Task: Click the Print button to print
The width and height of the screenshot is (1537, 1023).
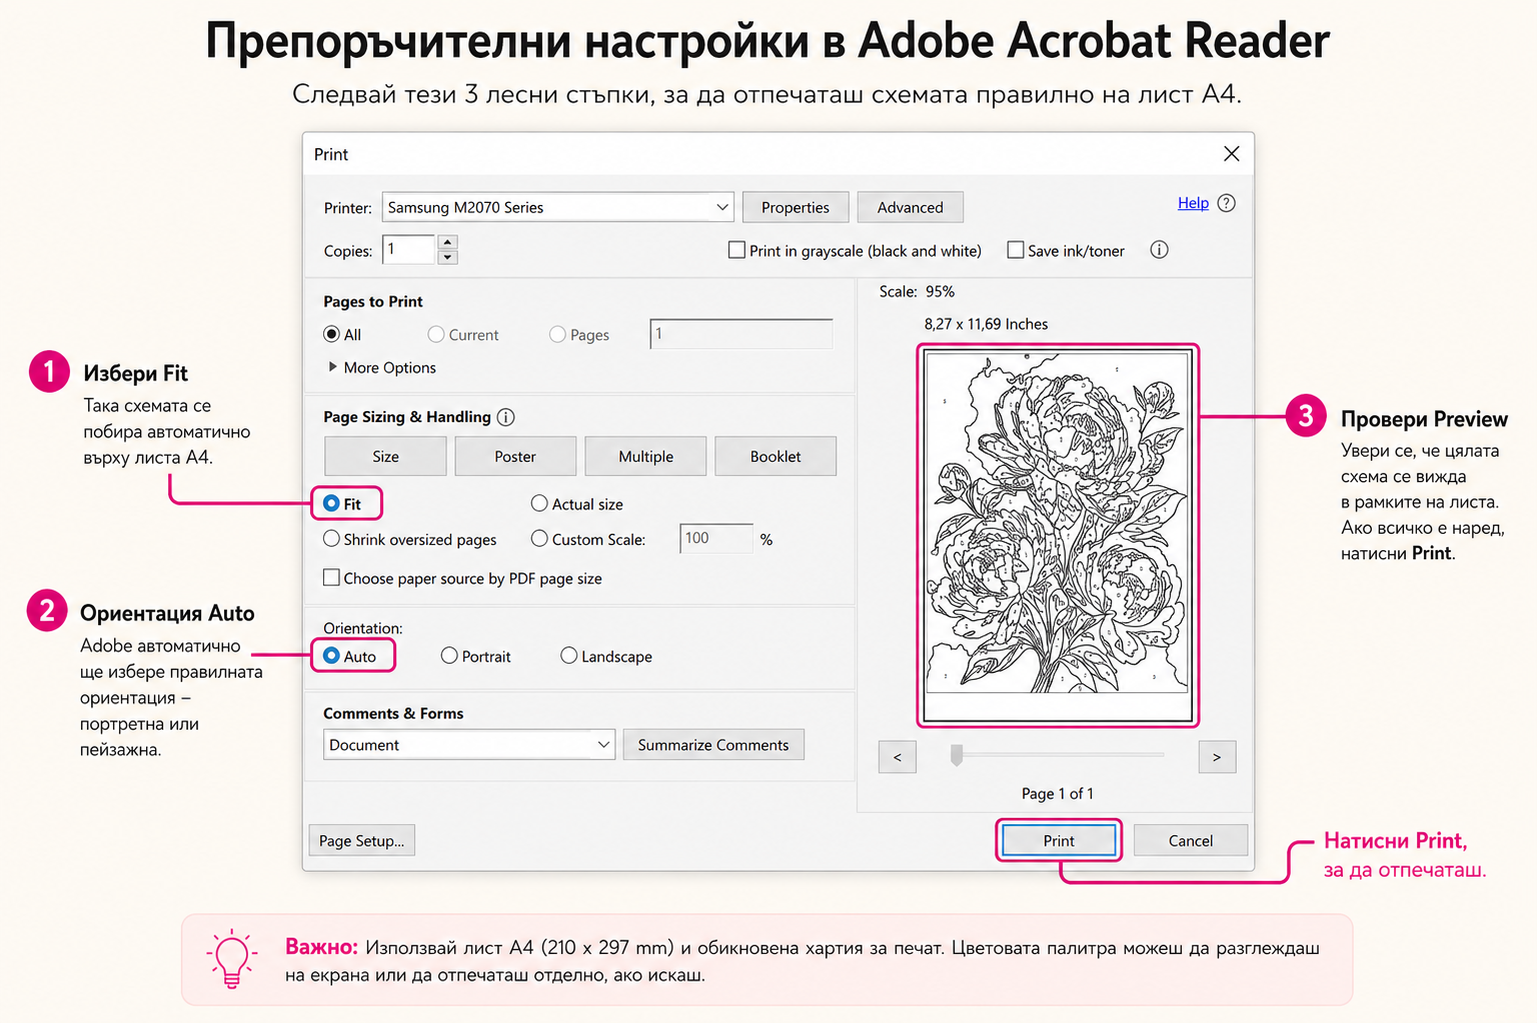Action: coord(1059,841)
